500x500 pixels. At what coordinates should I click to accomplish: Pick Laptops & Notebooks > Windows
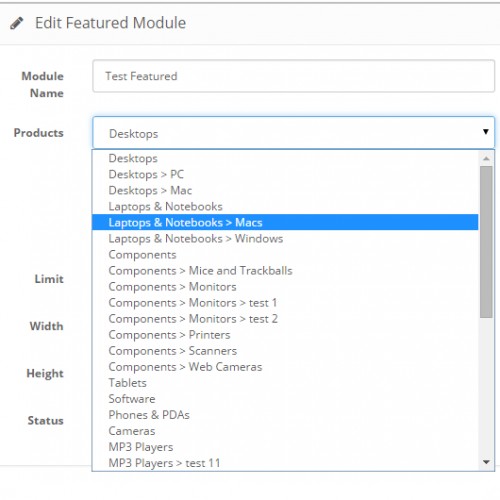click(x=285, y=238)
